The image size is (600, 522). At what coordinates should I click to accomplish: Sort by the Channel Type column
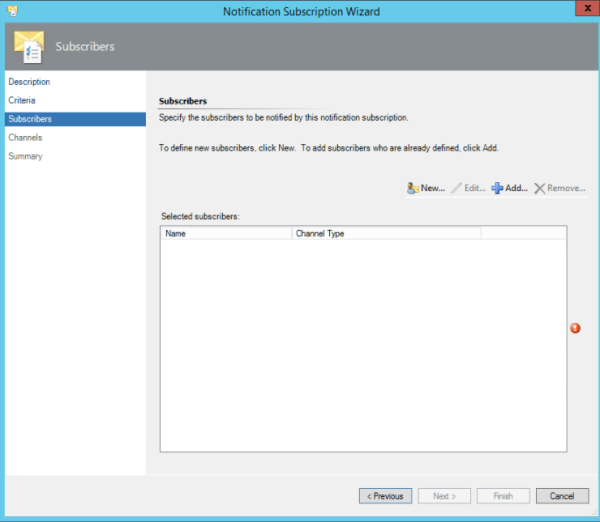386,233
